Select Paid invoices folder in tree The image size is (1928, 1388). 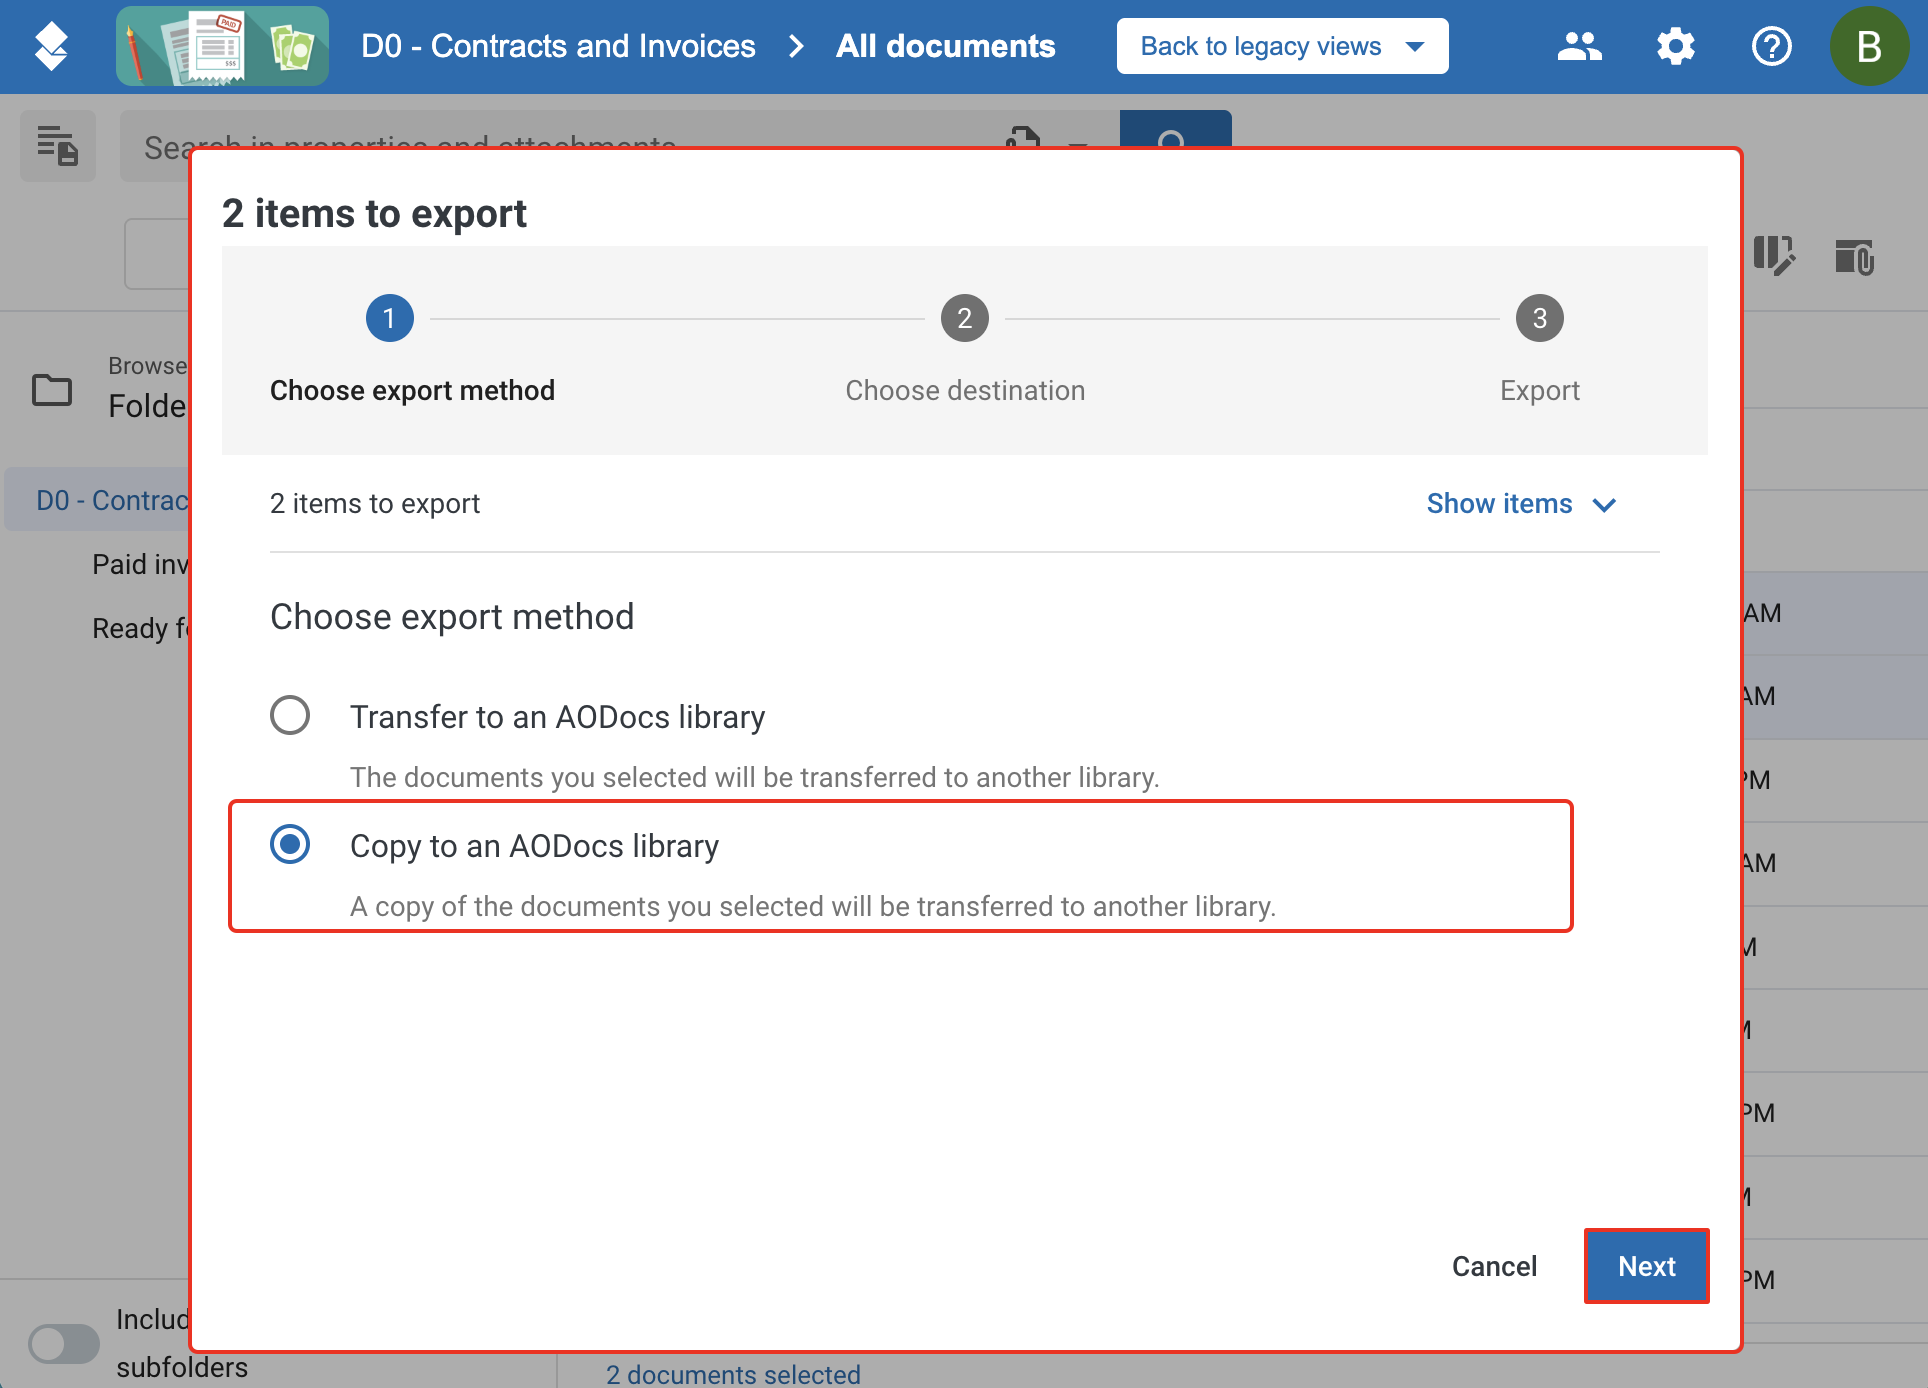pos(140,564)
